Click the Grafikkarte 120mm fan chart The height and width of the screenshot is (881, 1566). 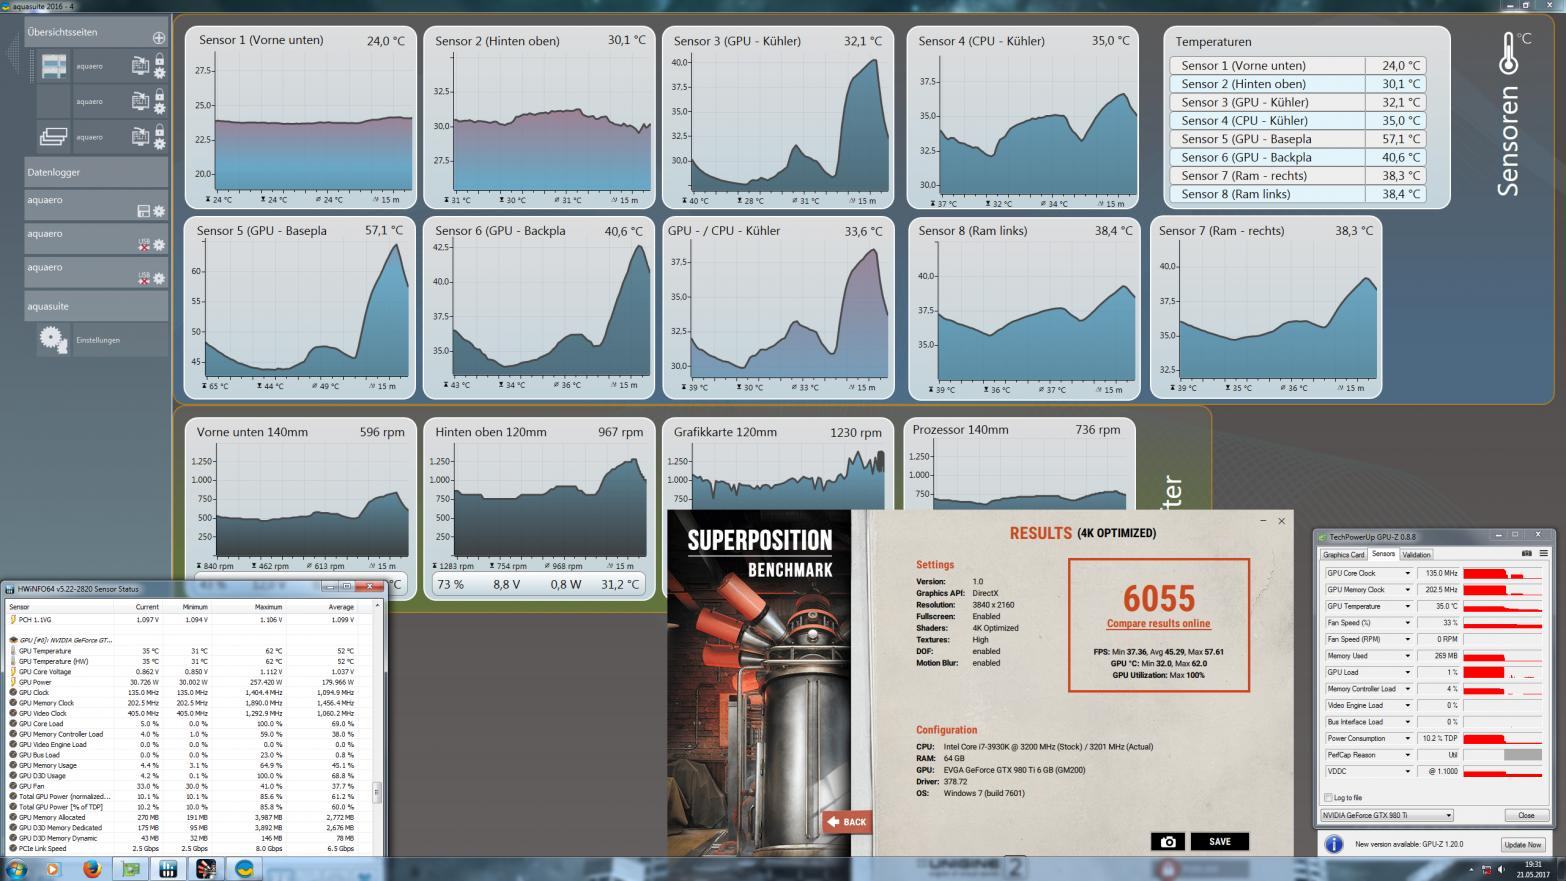[777, 465]
